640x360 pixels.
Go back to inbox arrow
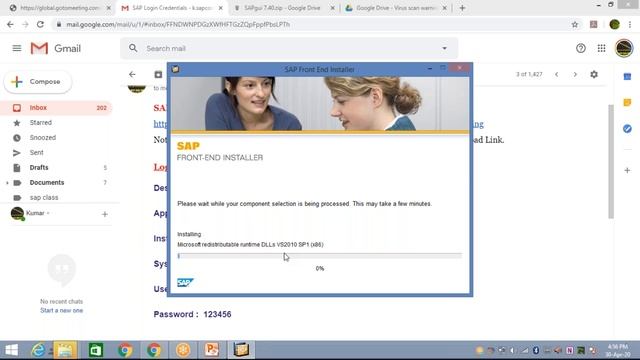click(x=132, y=74)
